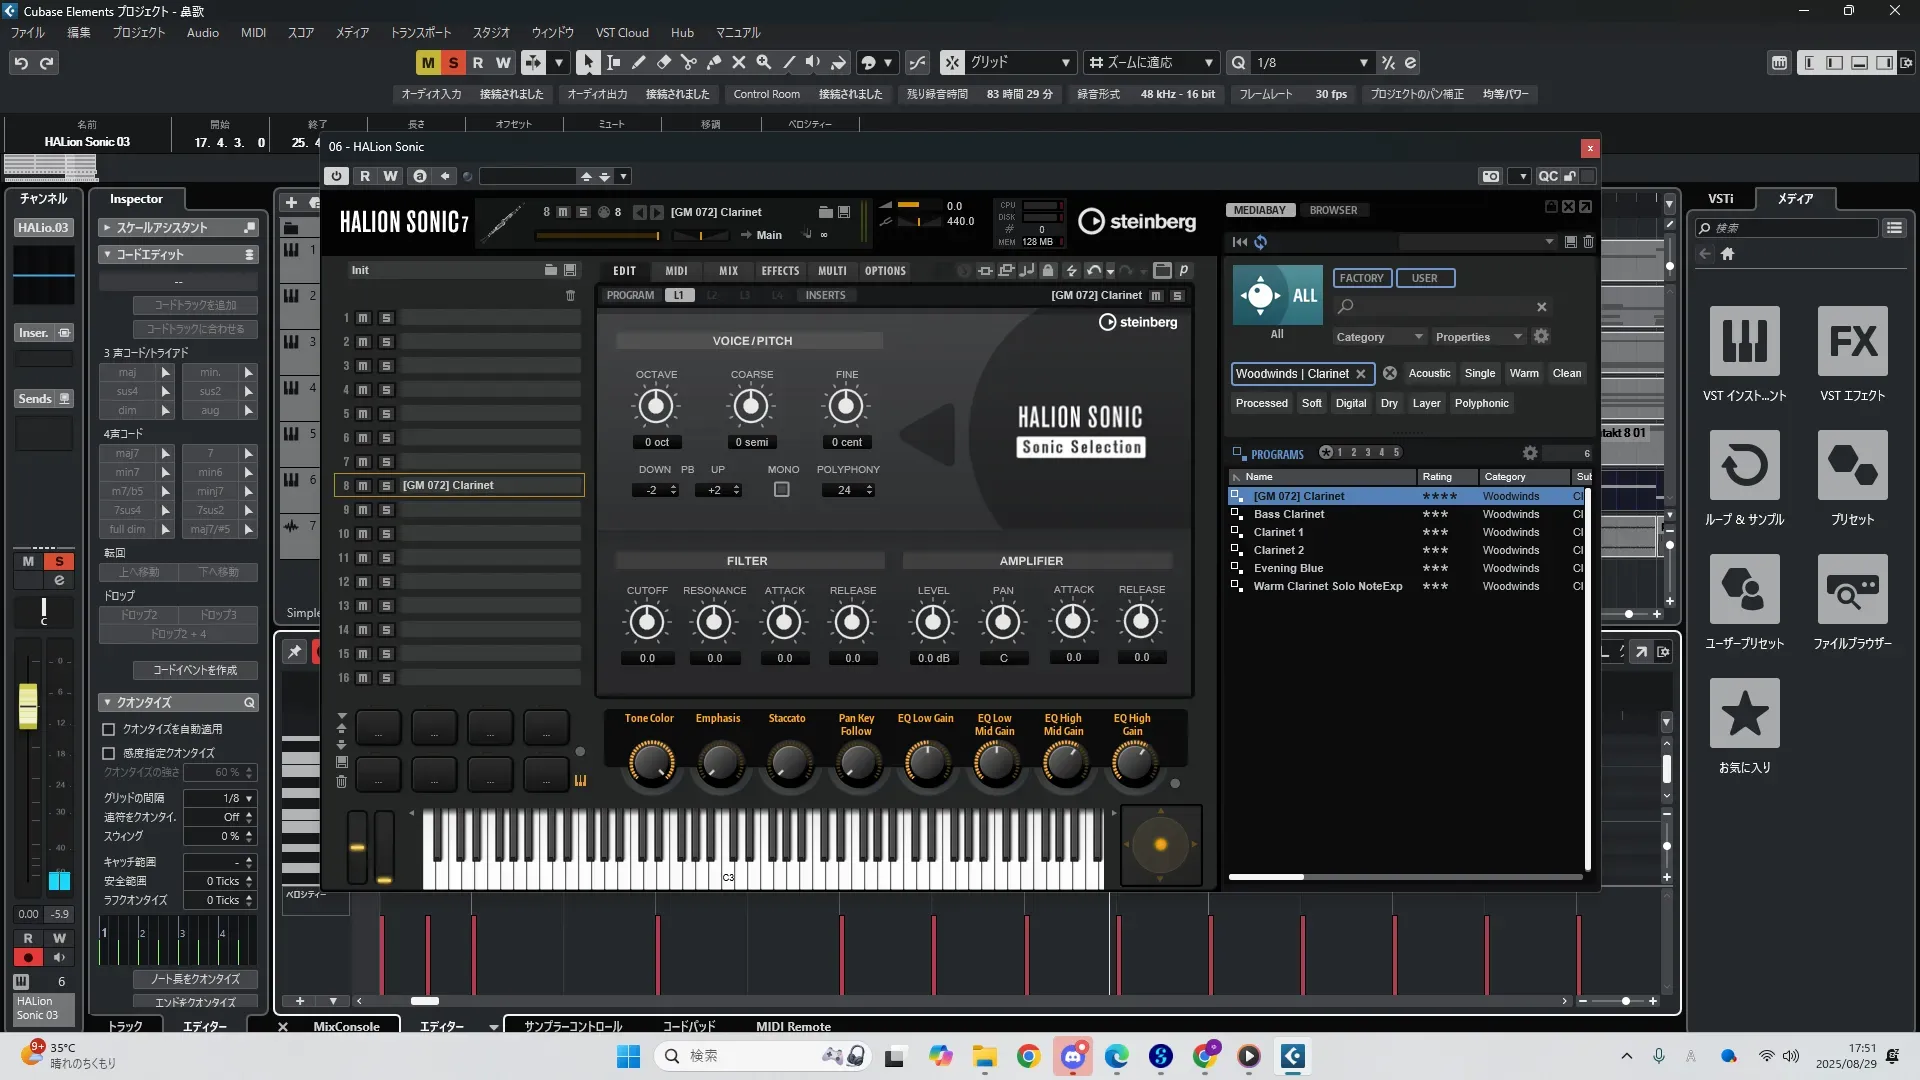Viewport: 1920px width, 1080px height.
Task: Click the Undo arrow in the toolbar
Action: click(x=21, y=63)
